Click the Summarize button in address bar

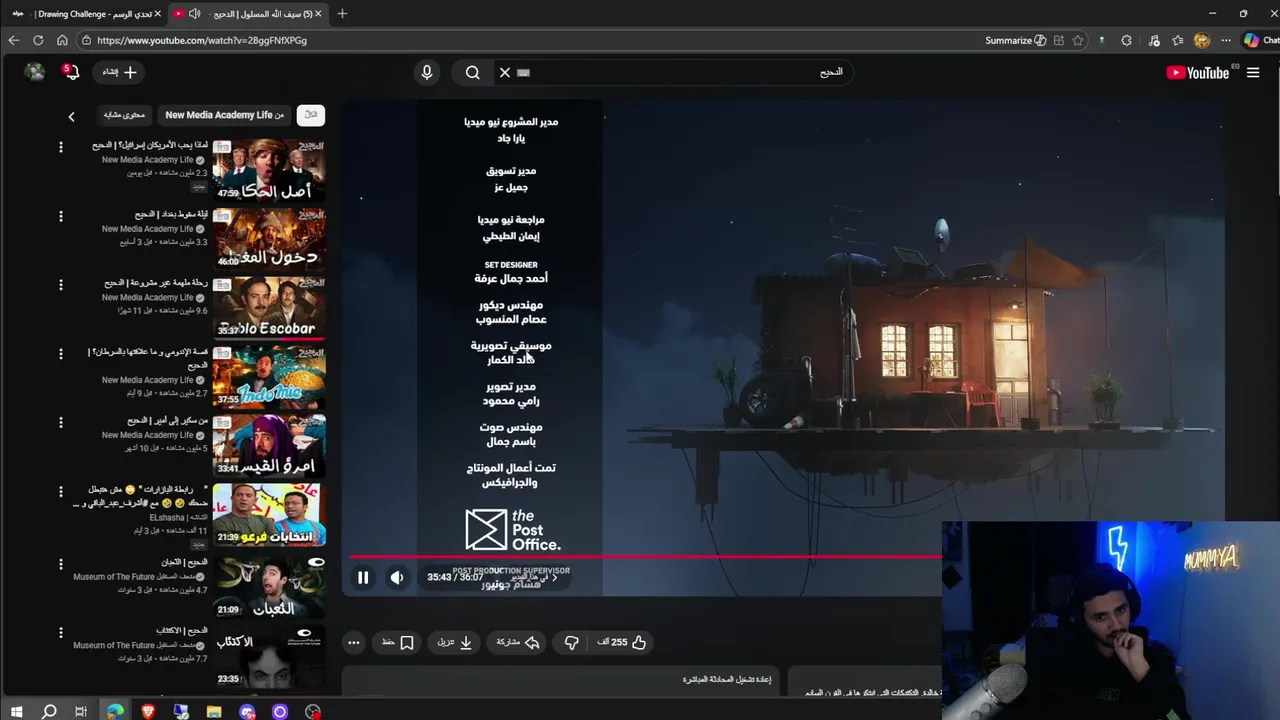[x=1016, y=40]
